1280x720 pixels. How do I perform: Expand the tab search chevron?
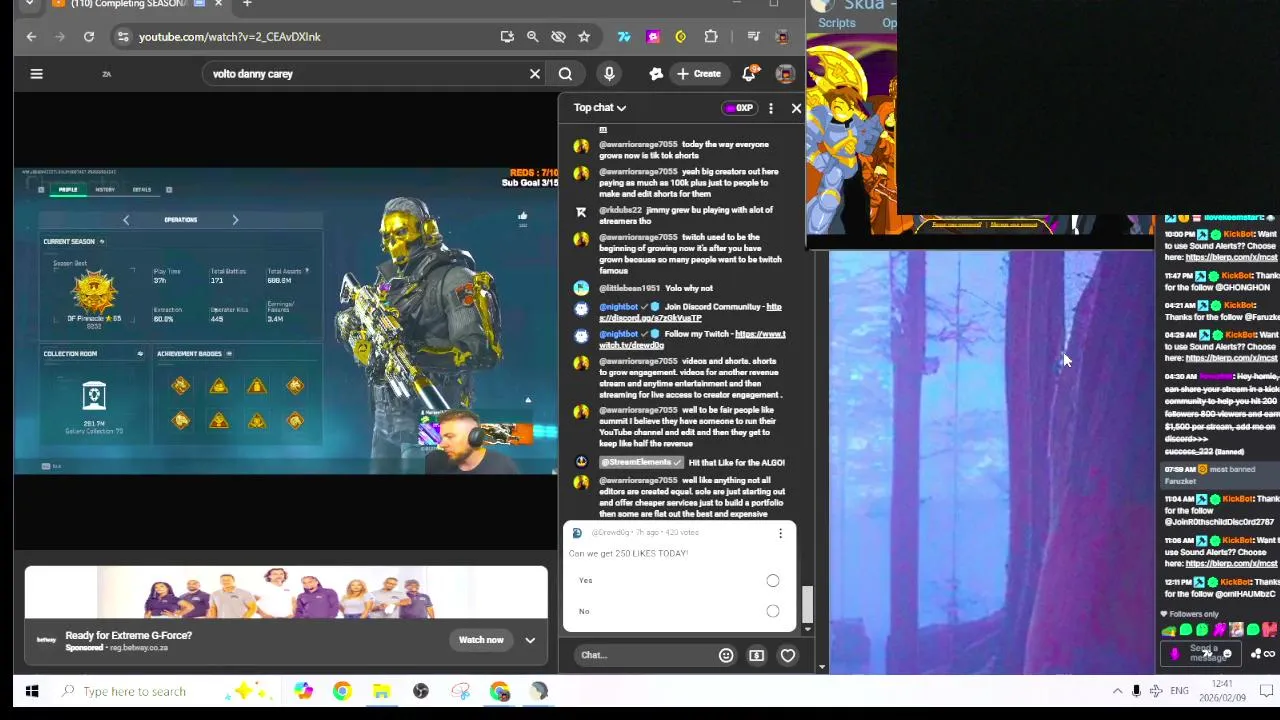[x=29, y=4]
